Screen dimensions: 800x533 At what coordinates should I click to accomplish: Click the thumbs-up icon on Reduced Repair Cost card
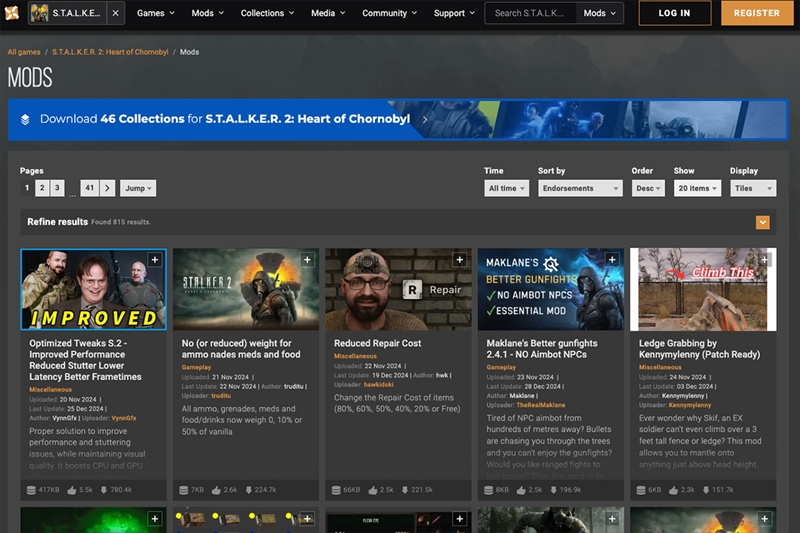click(373, 490)
